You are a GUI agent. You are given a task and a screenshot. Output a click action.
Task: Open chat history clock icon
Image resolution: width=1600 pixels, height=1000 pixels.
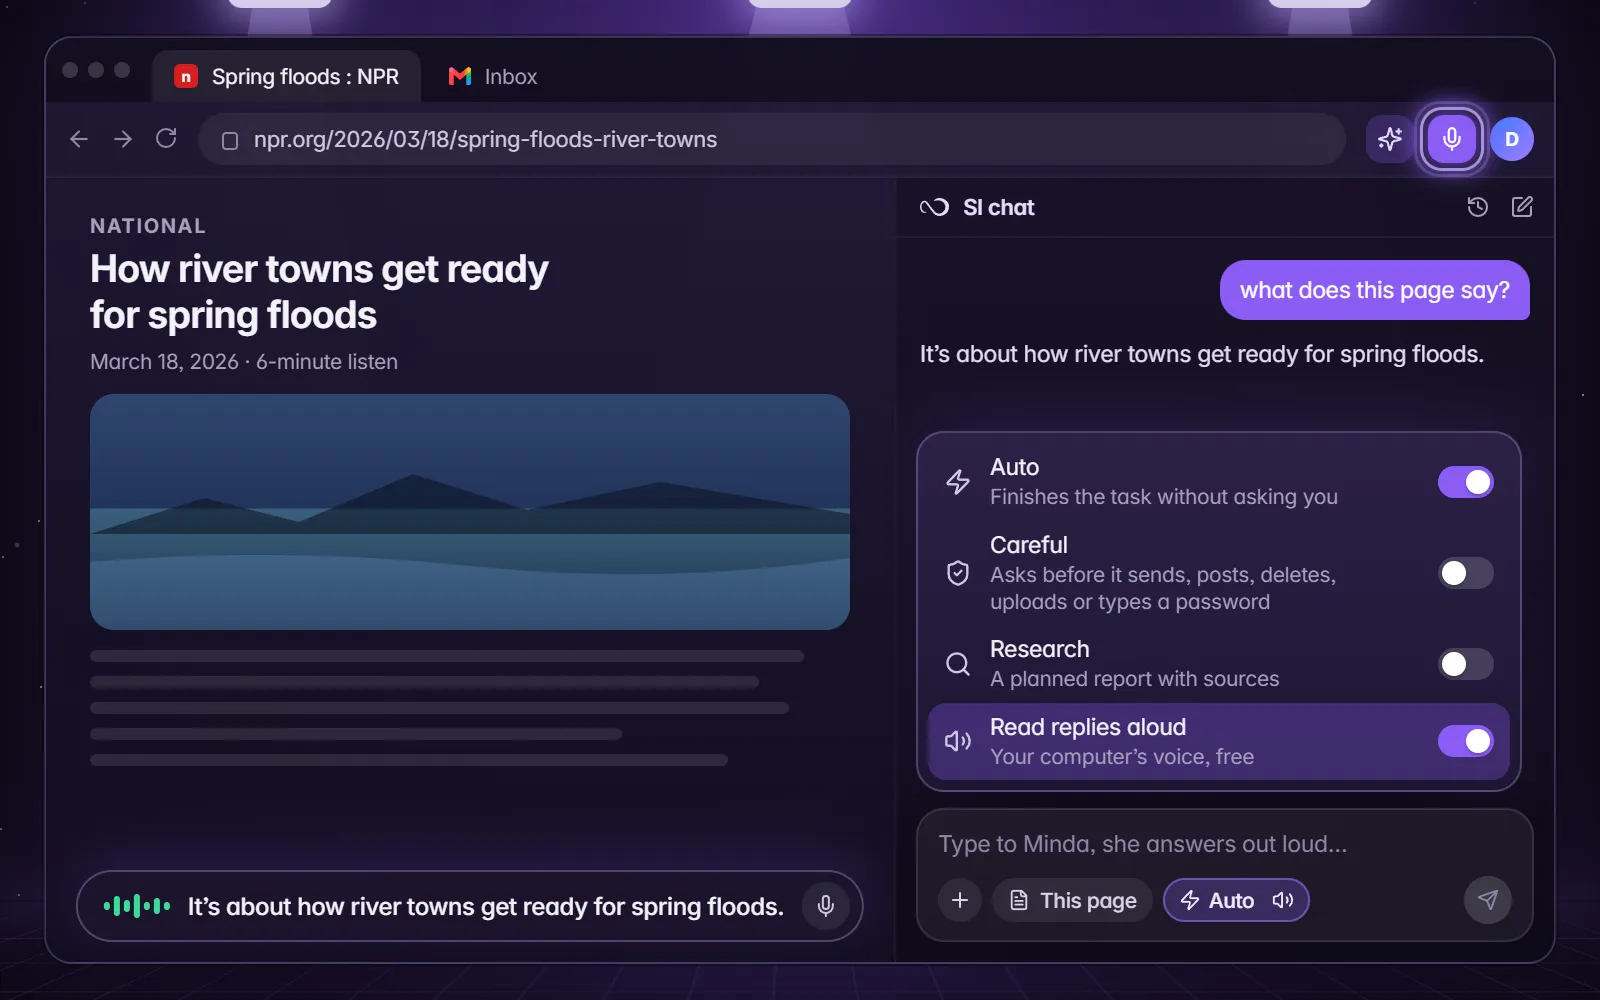pos(1477,207)
